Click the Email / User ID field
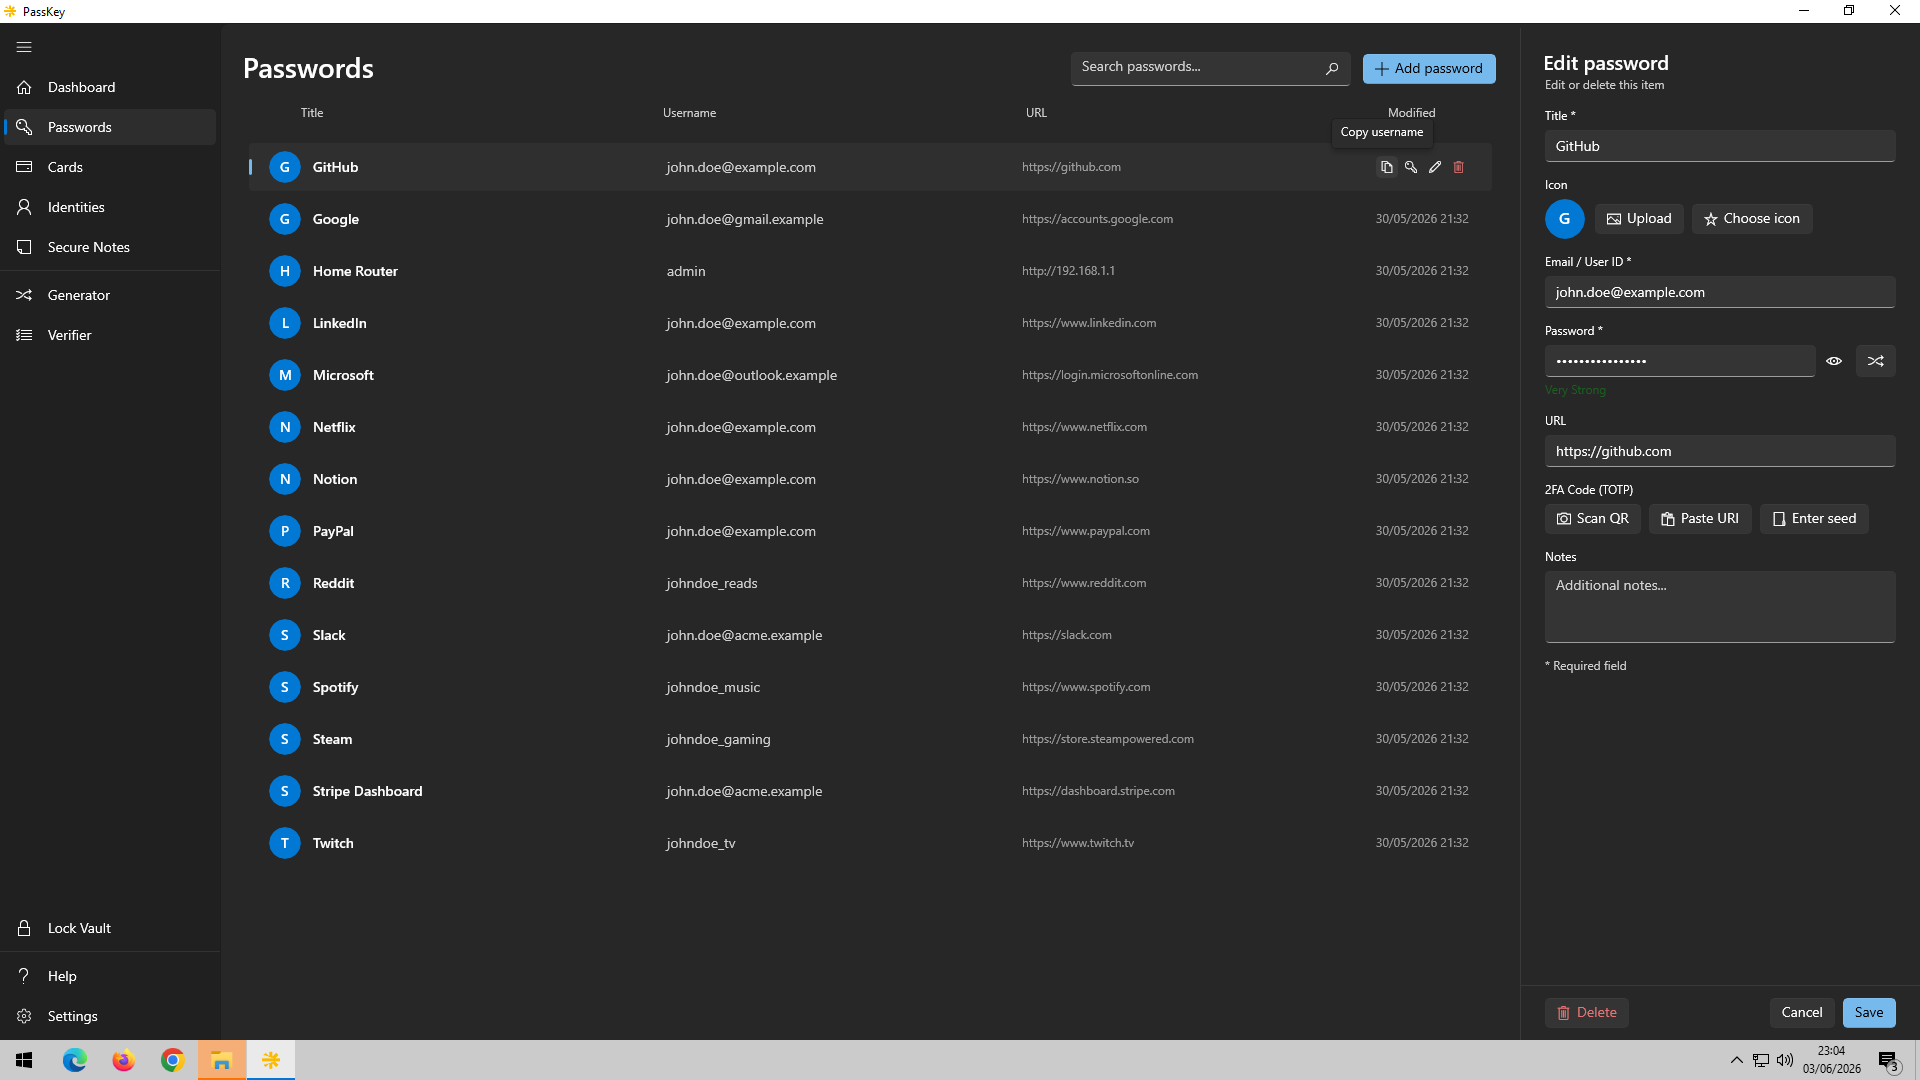This screenshot has width=1920, height=1080. [1720, 292]
